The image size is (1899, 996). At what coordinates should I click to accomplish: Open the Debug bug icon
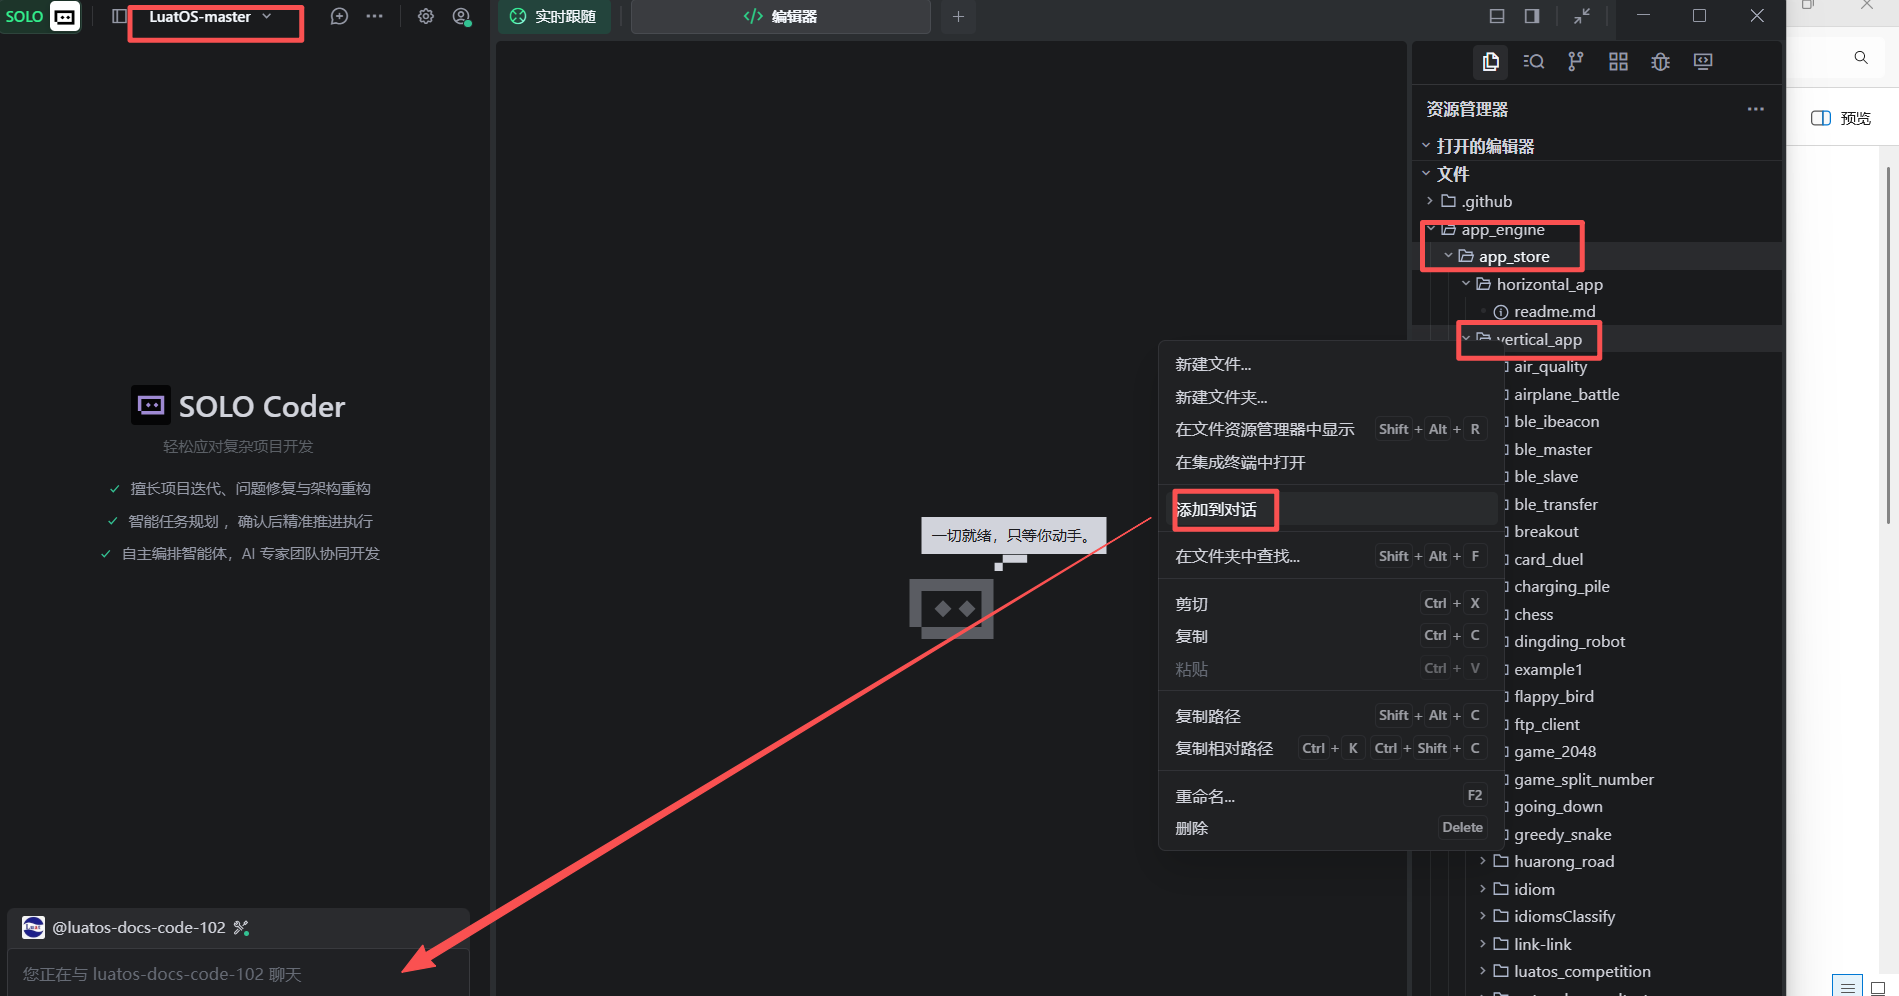point(1661,62)
